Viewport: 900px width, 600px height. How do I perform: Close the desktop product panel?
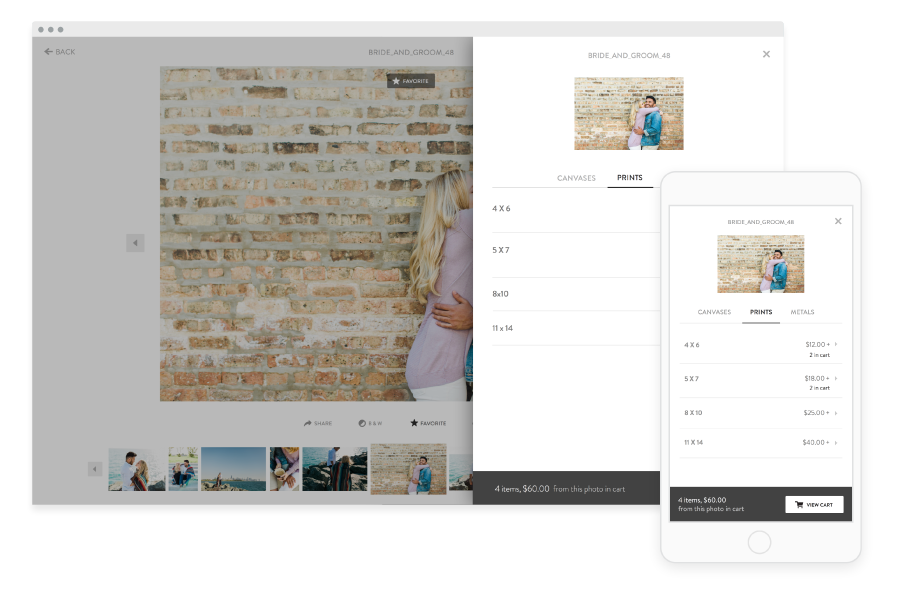766,54
